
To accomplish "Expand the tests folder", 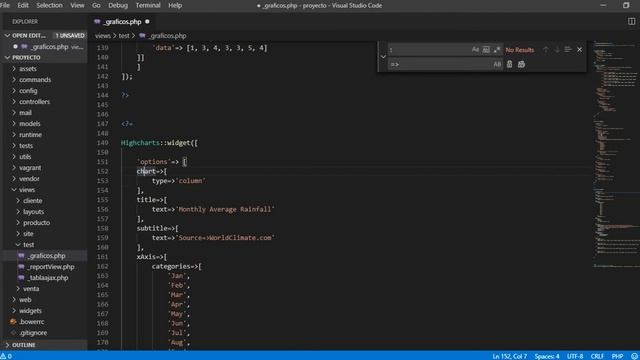I will (x=26, y=146).
